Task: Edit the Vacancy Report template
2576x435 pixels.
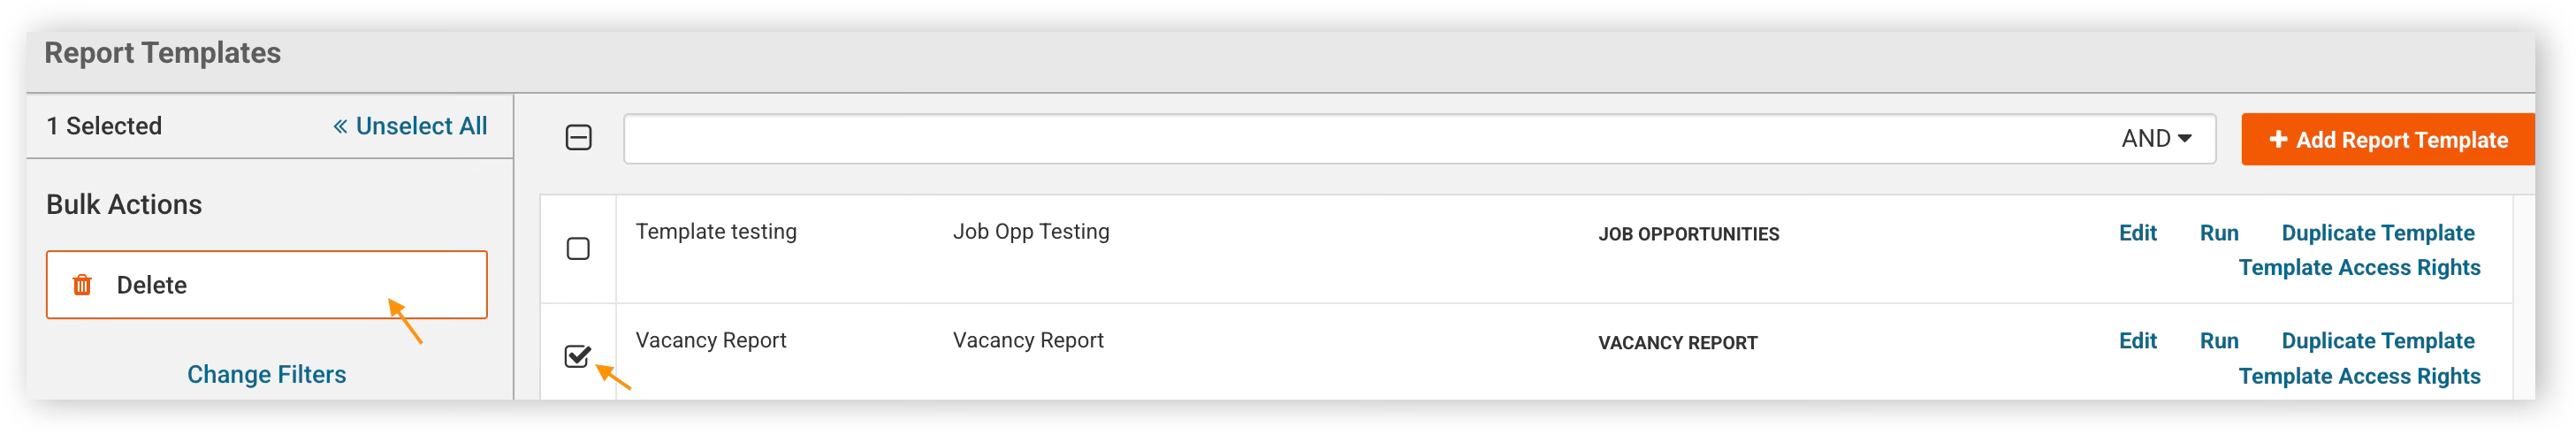Action: [2137, 341]
